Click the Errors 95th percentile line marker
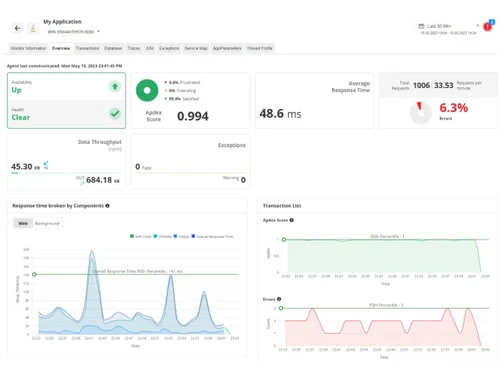This screenshot has width=500, height=375. 281,308
